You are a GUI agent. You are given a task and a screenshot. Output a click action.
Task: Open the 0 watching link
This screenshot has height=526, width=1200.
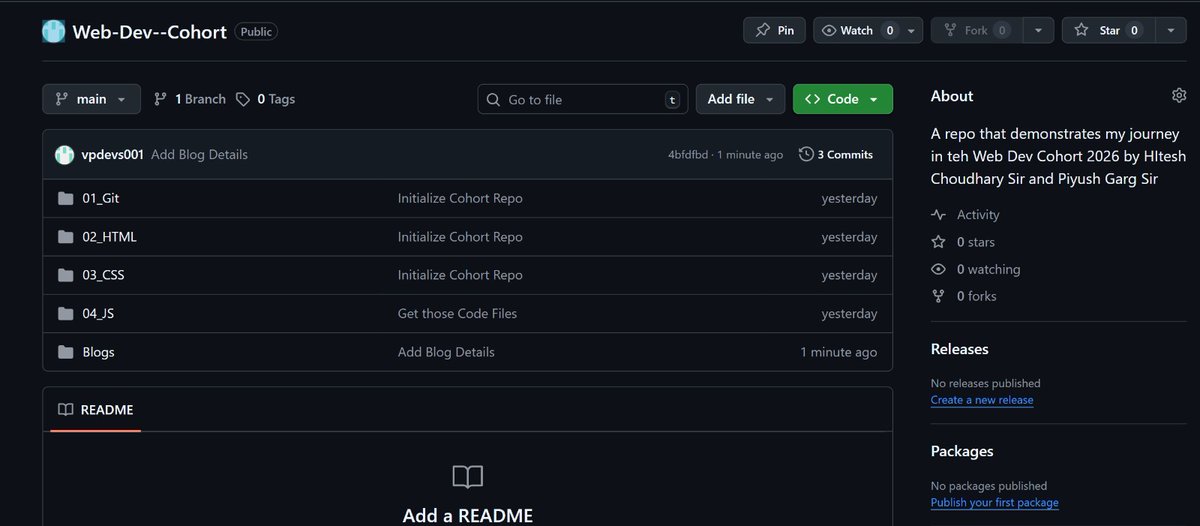[x=976, y=269]
